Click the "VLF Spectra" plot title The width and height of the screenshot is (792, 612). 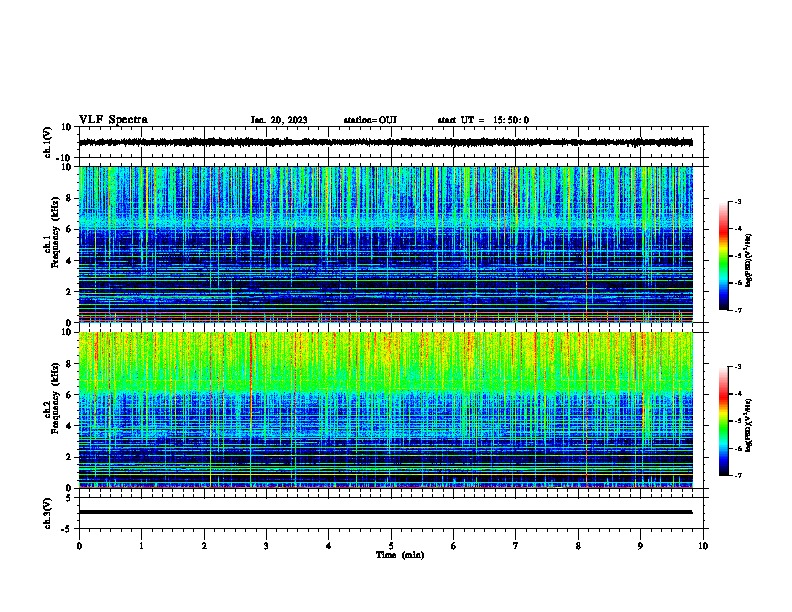coord(113,119)
